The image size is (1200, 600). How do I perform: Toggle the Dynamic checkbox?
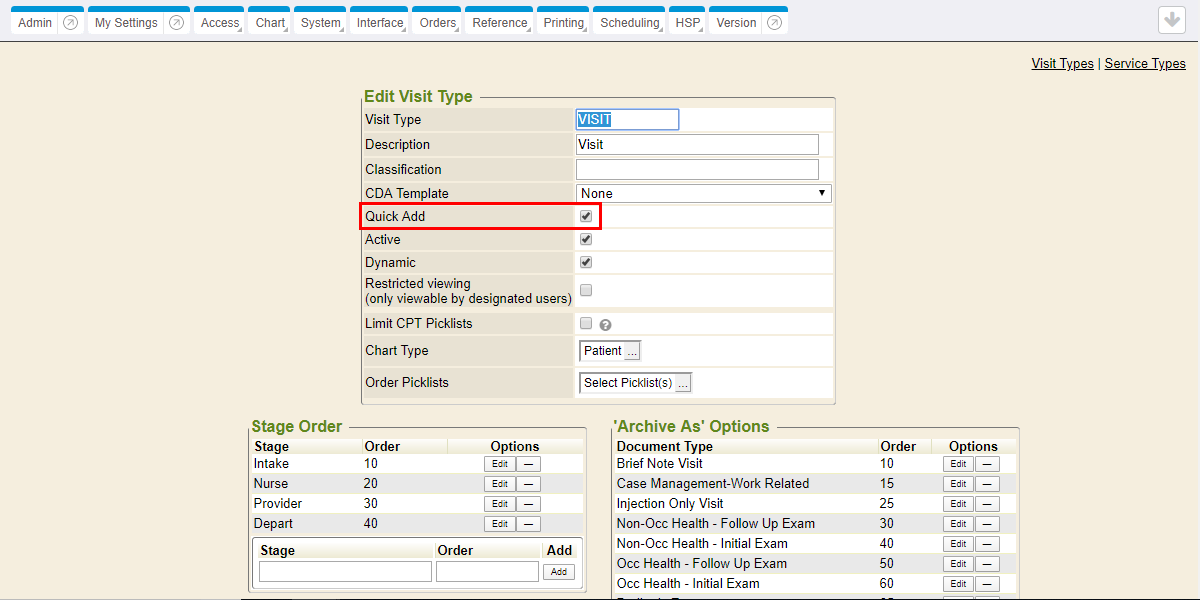(x=586, y=262)
